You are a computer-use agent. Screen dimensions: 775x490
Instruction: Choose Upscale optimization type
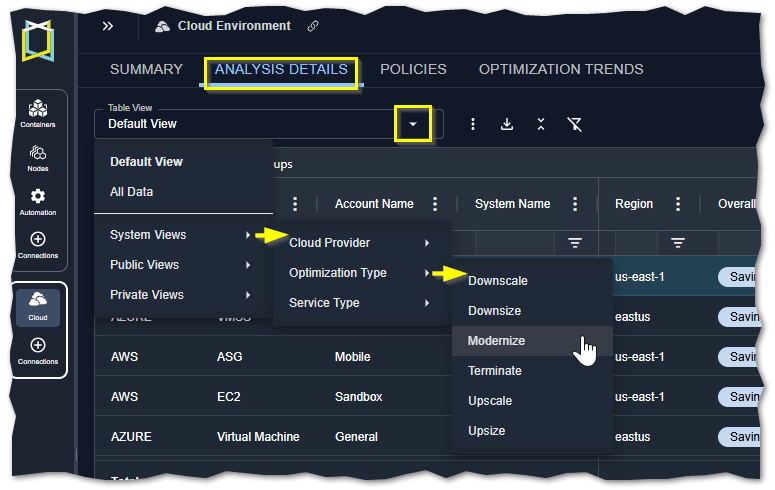click(x=532, y=401)
